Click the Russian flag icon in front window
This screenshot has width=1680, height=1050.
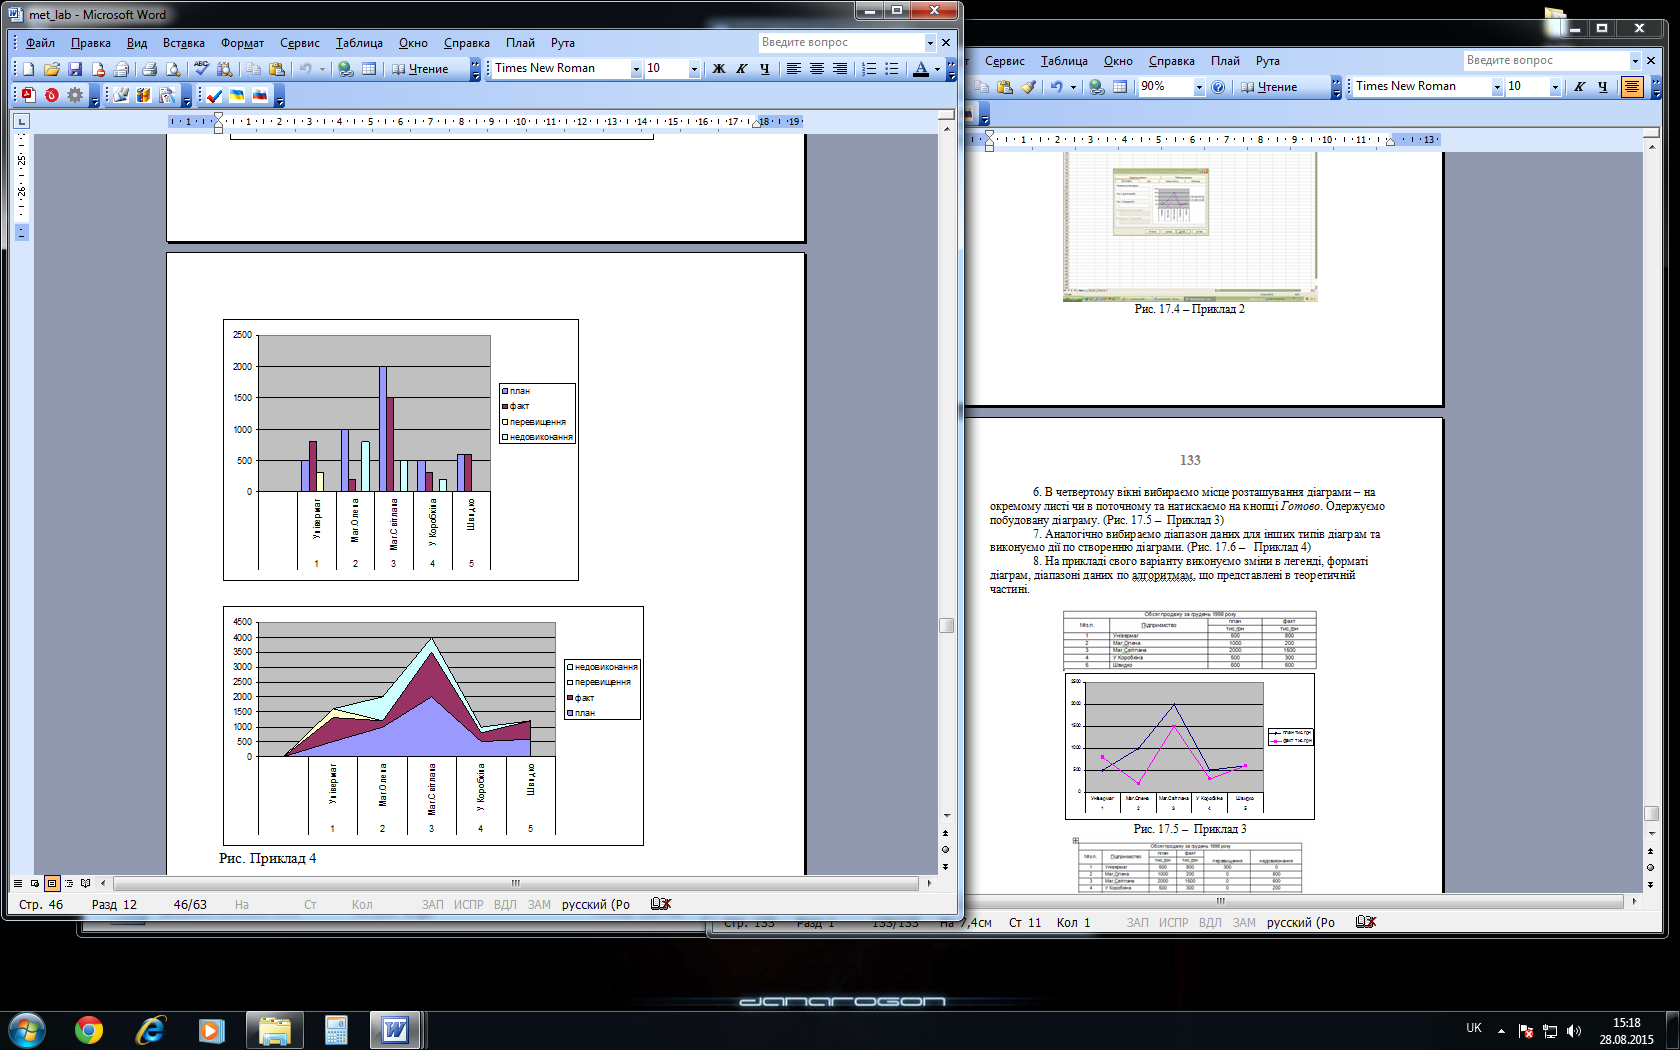(x=260, y=96)
